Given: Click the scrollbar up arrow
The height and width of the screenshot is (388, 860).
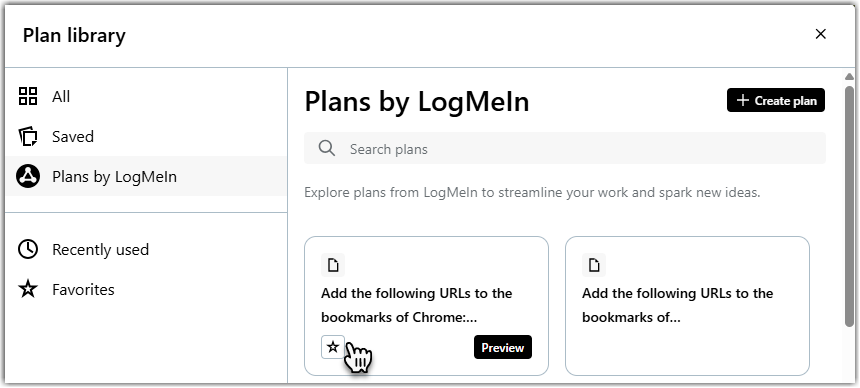Looking at the screenshot, I should tap(849, 77).
